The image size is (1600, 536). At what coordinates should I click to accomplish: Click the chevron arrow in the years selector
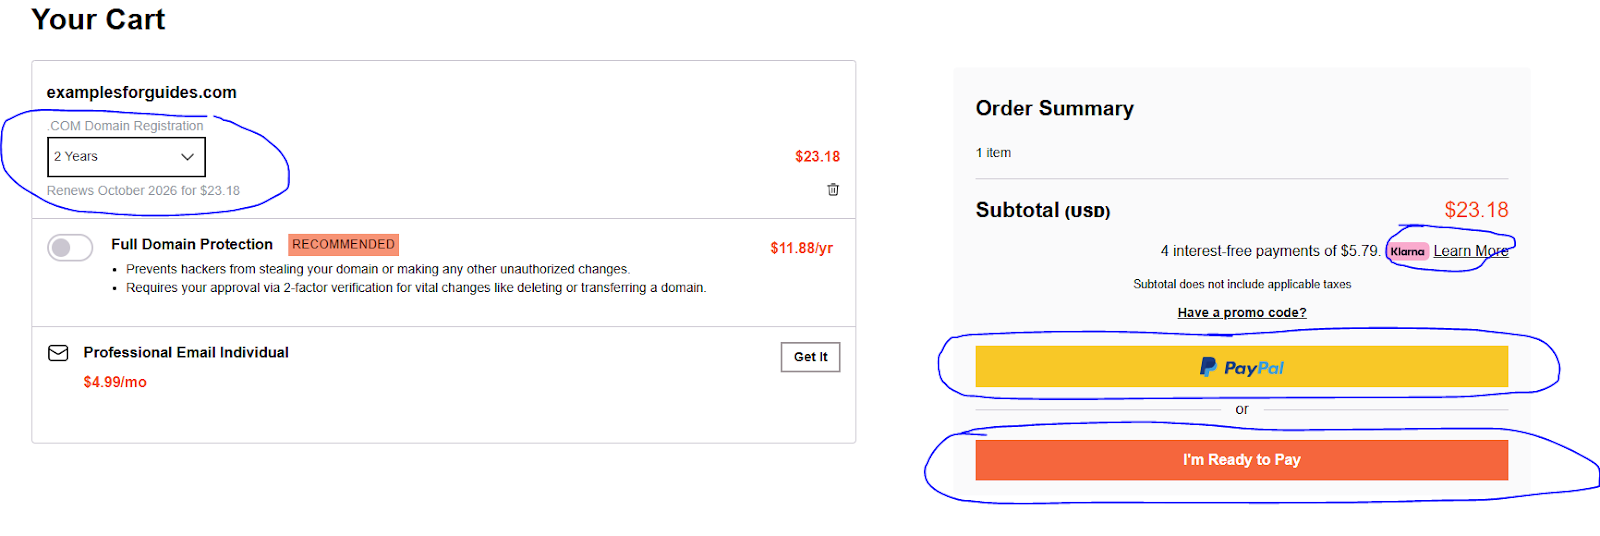[187, 157]
